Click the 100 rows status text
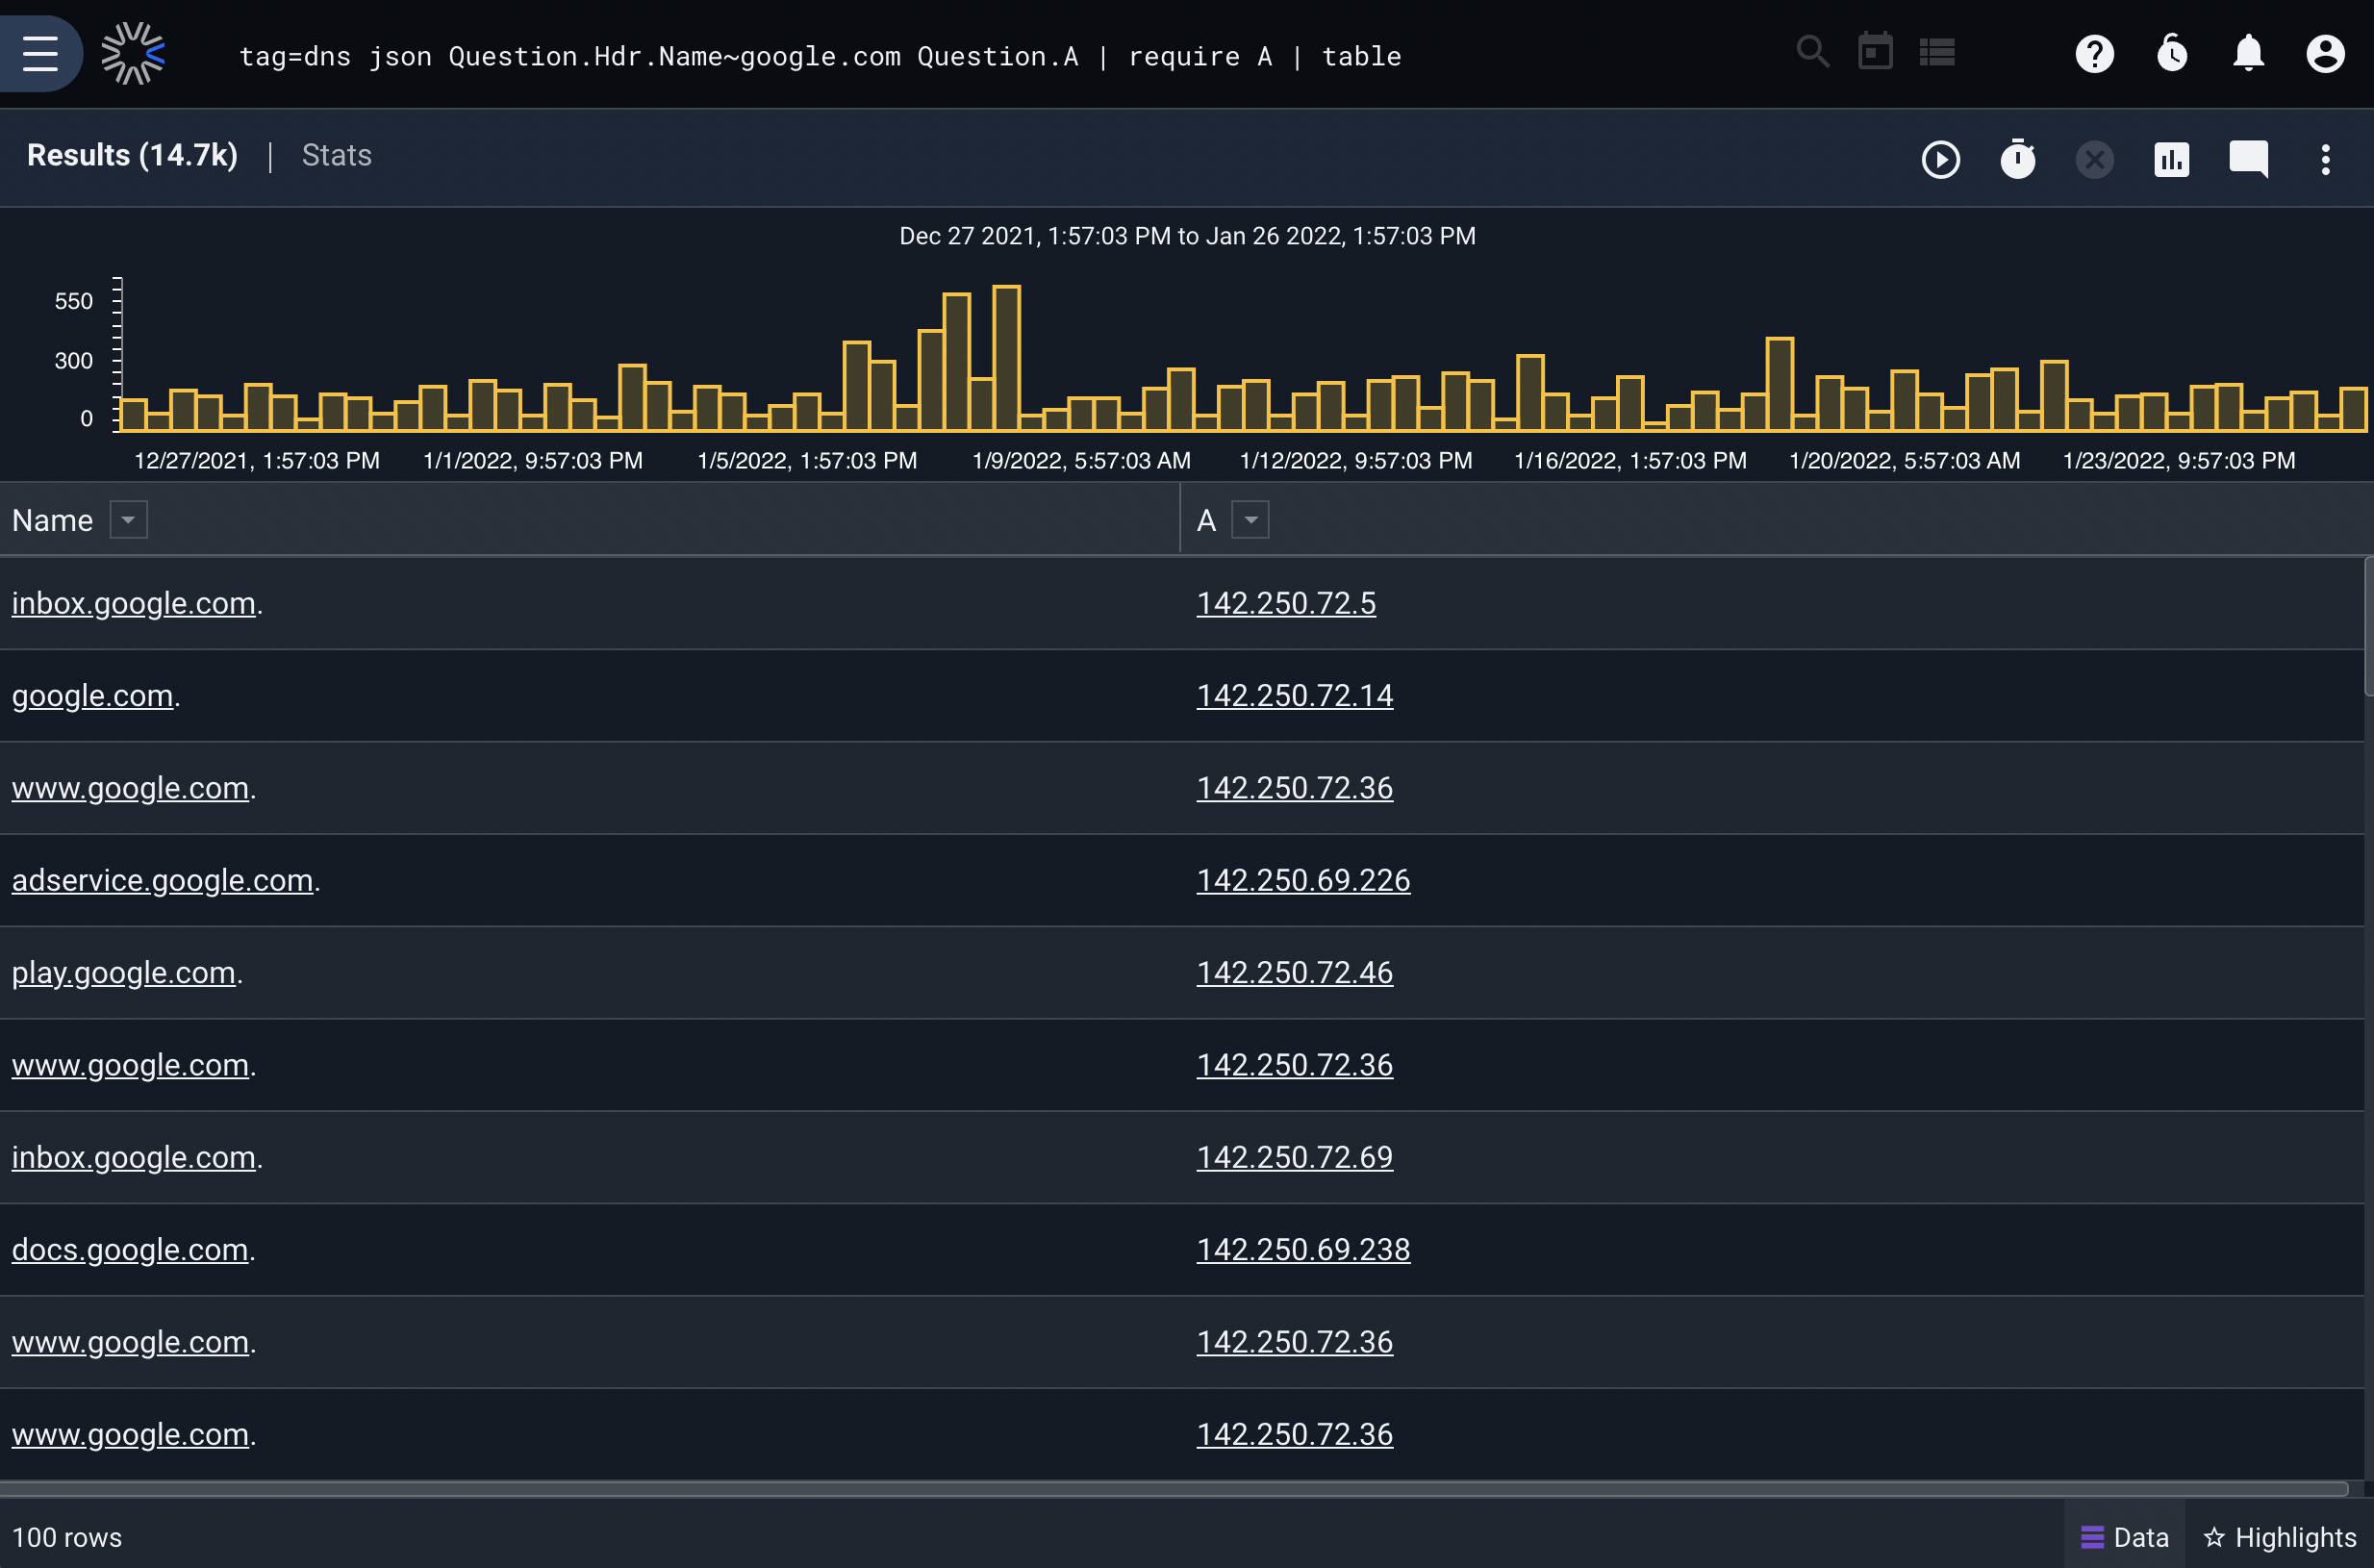 click(67, 1537)
